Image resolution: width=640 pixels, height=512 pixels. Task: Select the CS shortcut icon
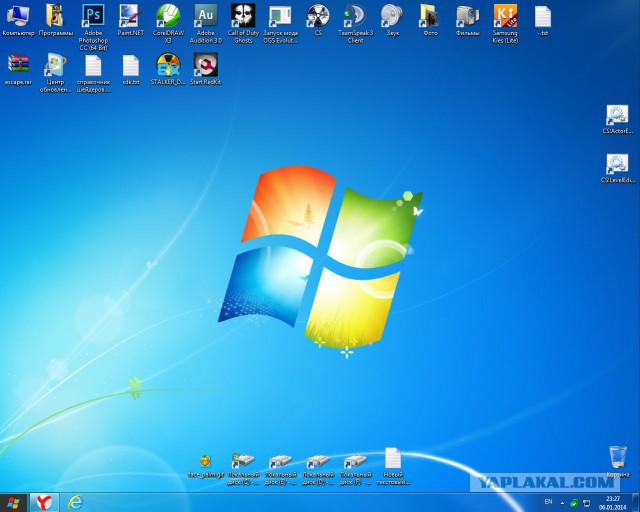318,20
